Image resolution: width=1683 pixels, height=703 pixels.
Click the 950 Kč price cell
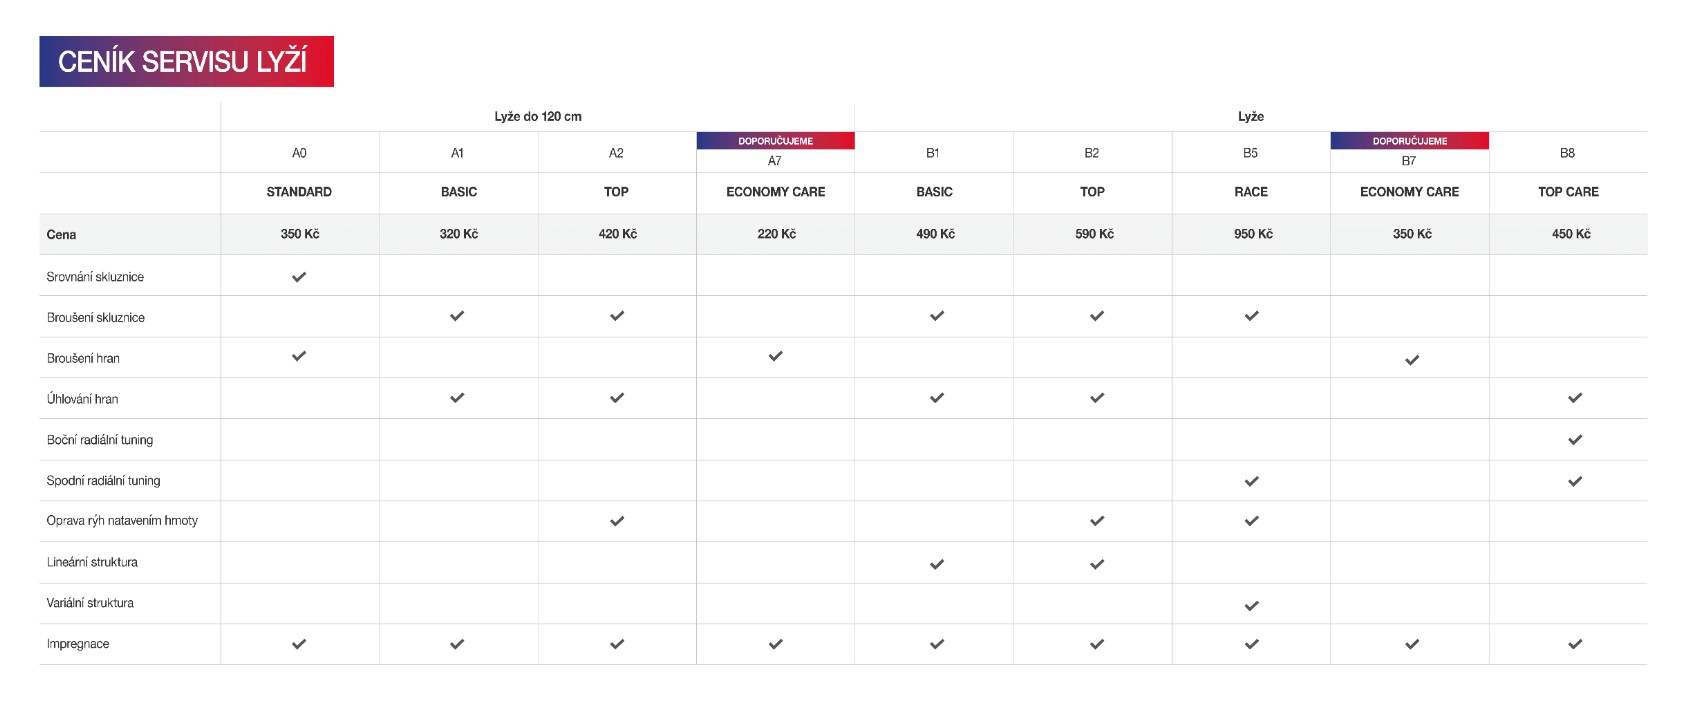point(1253,234)
